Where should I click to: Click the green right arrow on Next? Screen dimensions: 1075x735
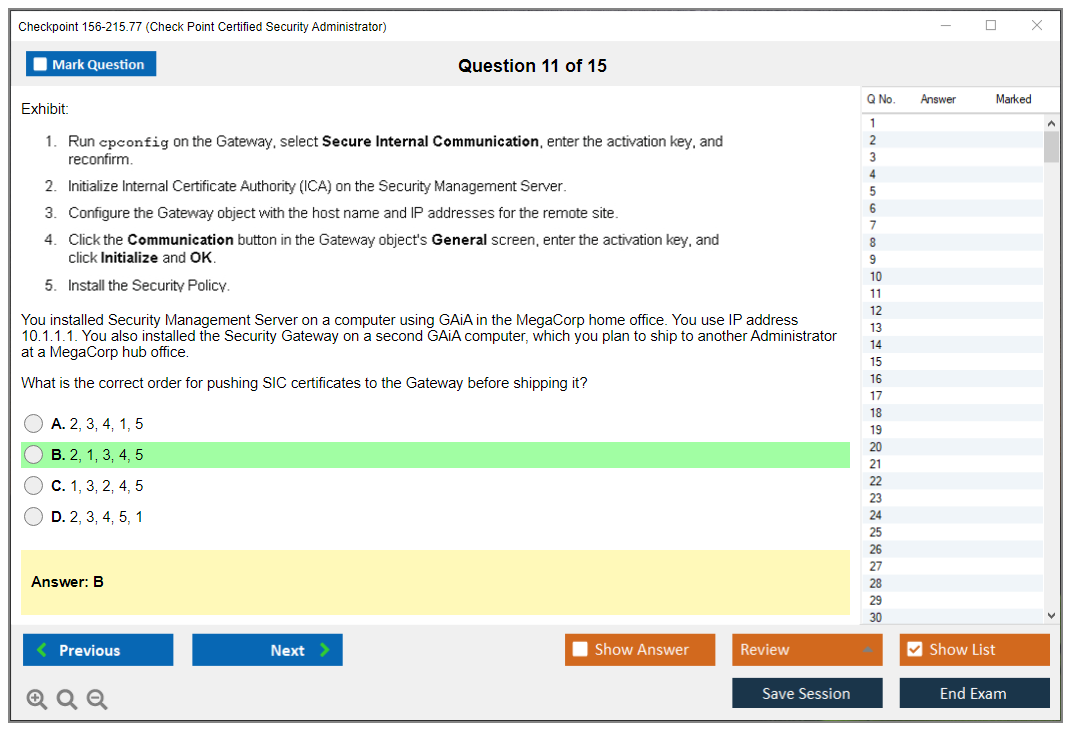[325, 650]
